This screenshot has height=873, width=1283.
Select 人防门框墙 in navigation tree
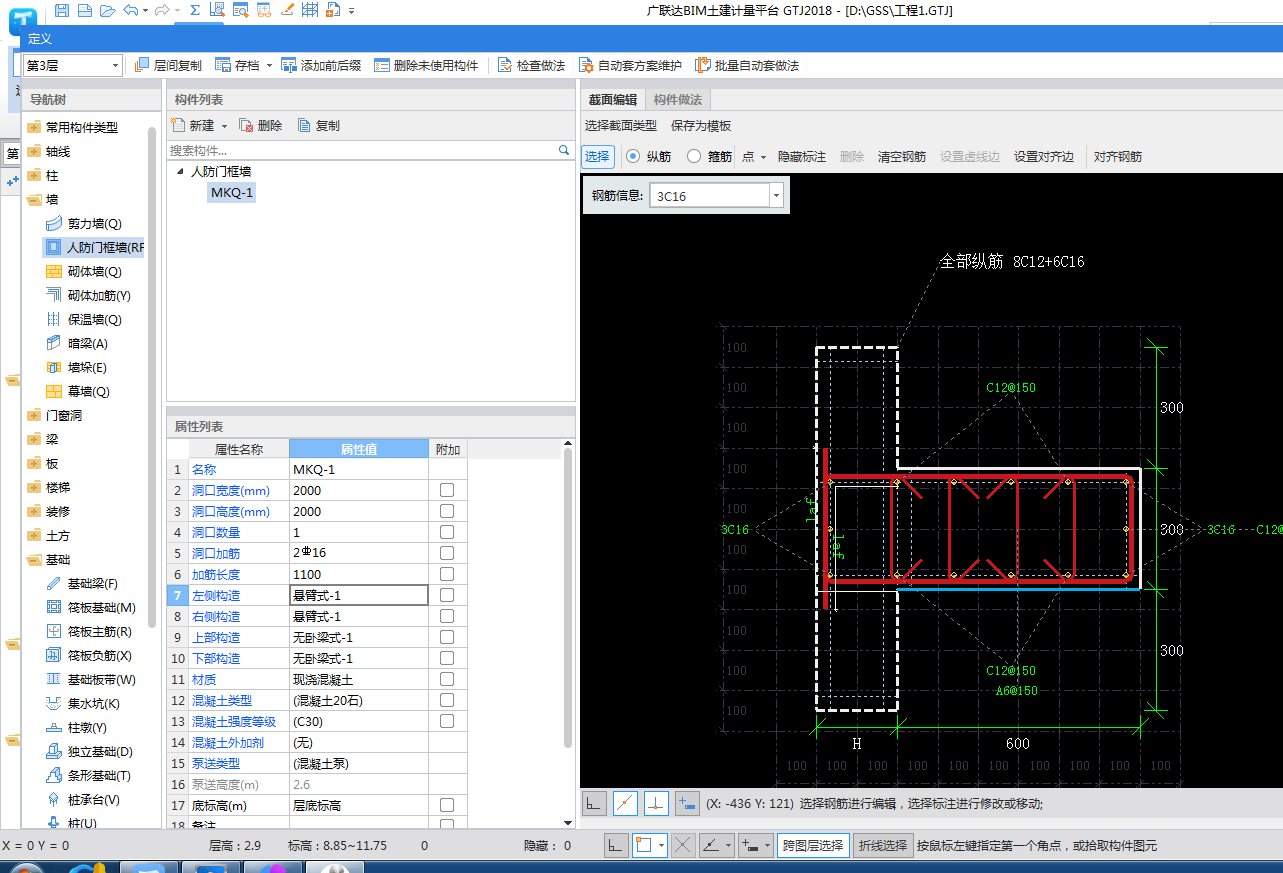95,247
